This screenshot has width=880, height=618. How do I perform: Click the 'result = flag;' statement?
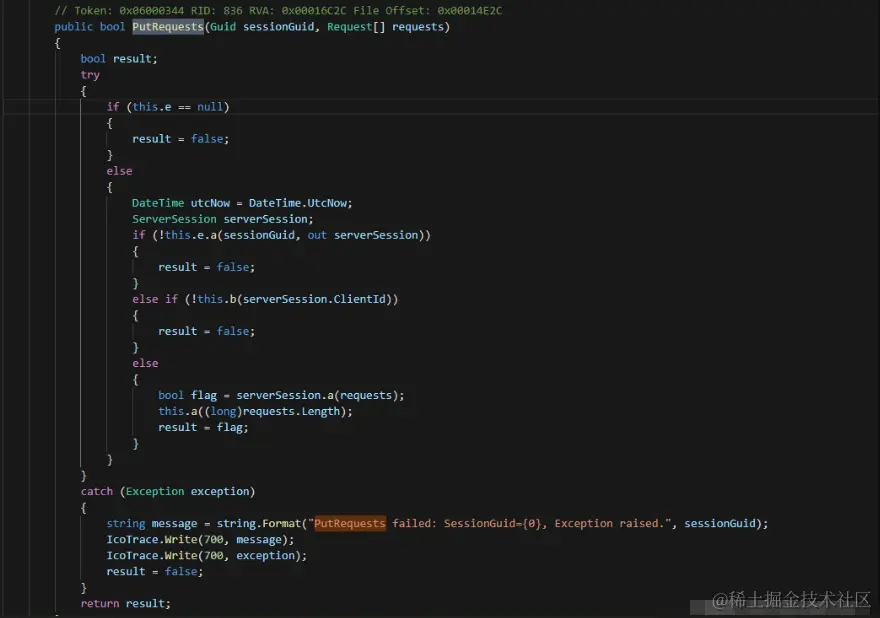[203, 427]
